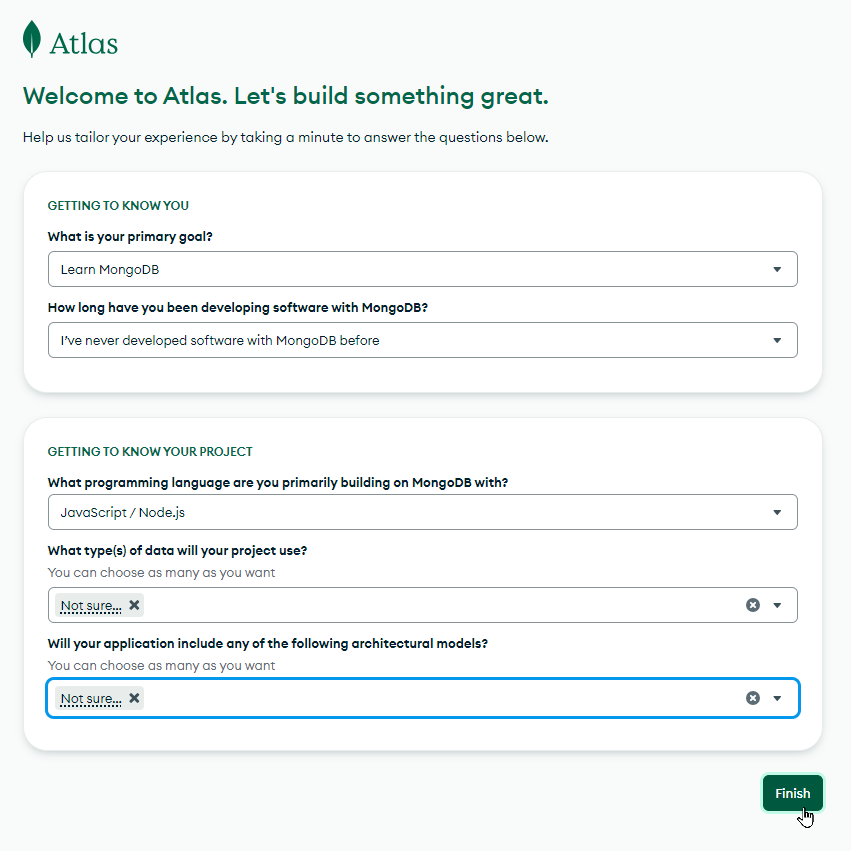This screenshot has width=851, height=851.
Task: Click the Not sure chip label under architectural models
Action: click(91, 698)
